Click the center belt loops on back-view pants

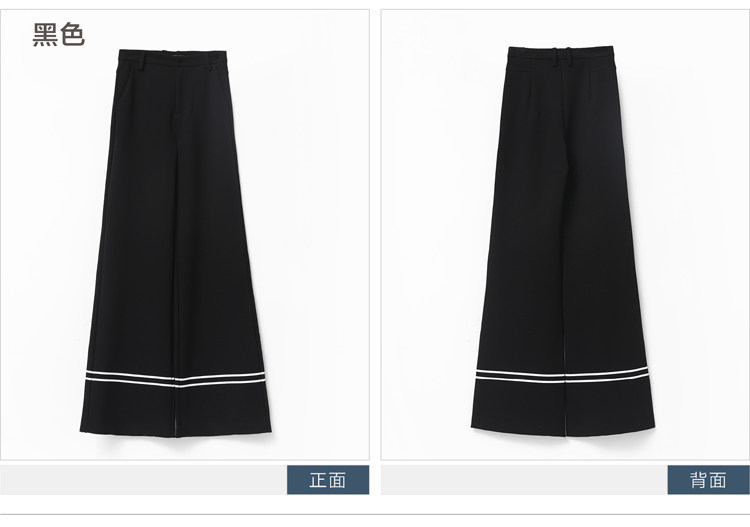pos(562,57)
